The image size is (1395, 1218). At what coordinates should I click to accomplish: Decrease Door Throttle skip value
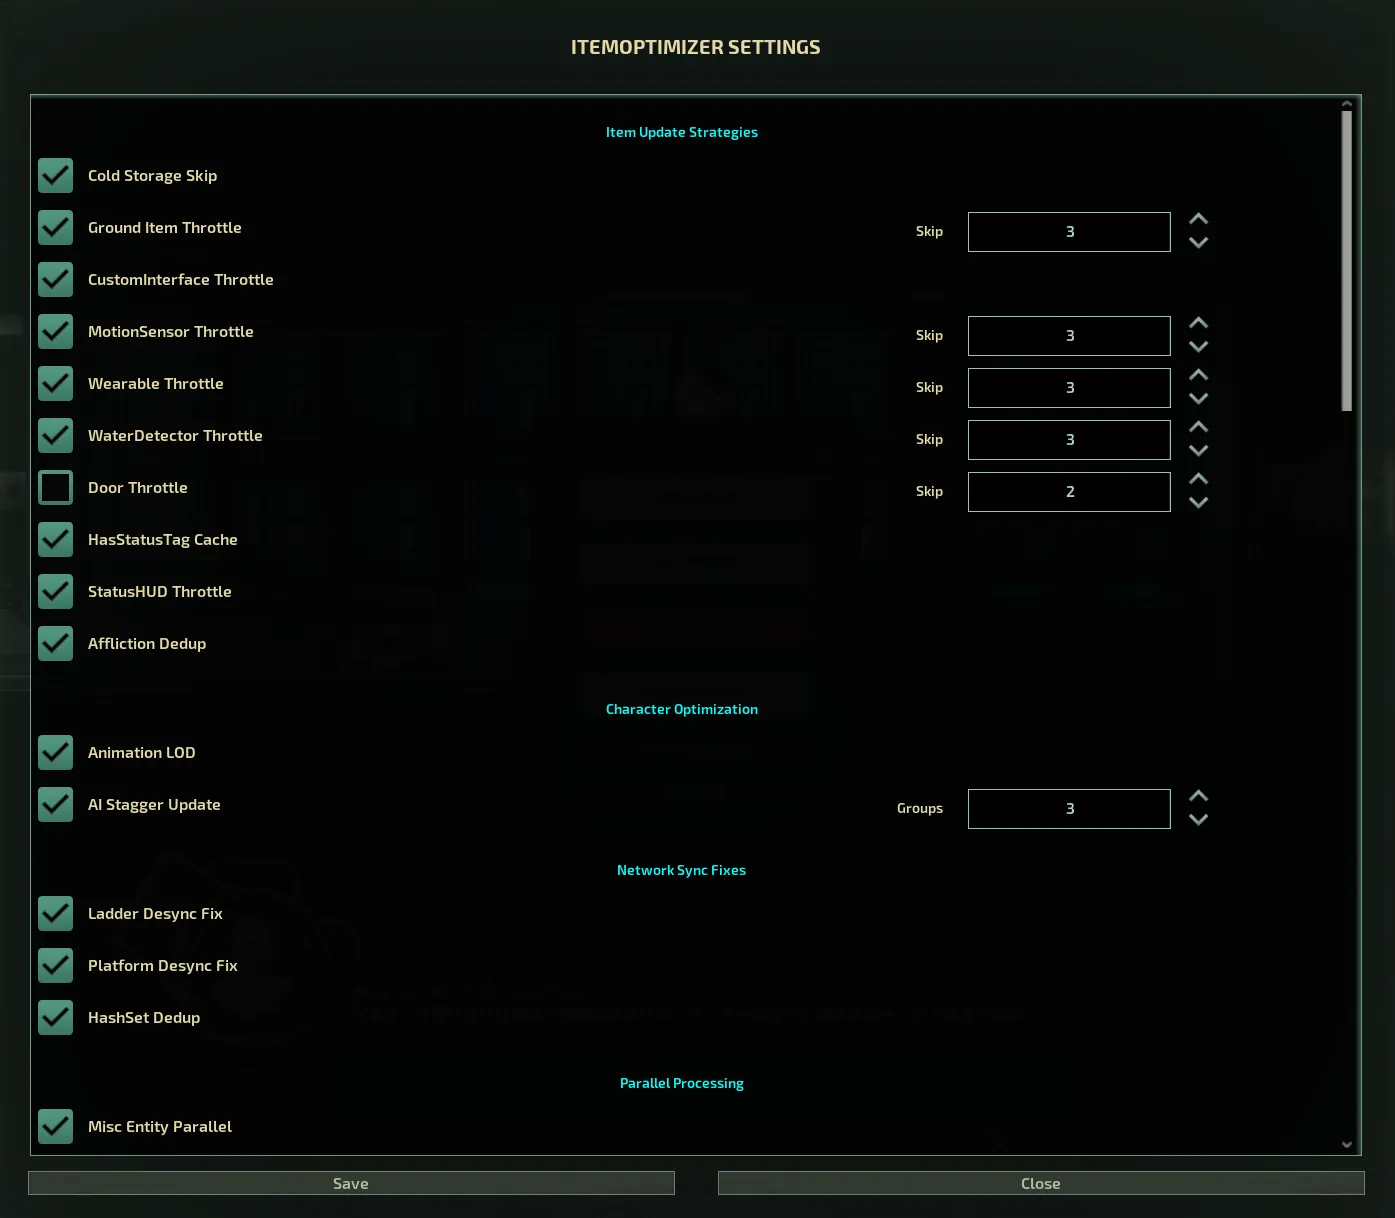(1198, 503)
